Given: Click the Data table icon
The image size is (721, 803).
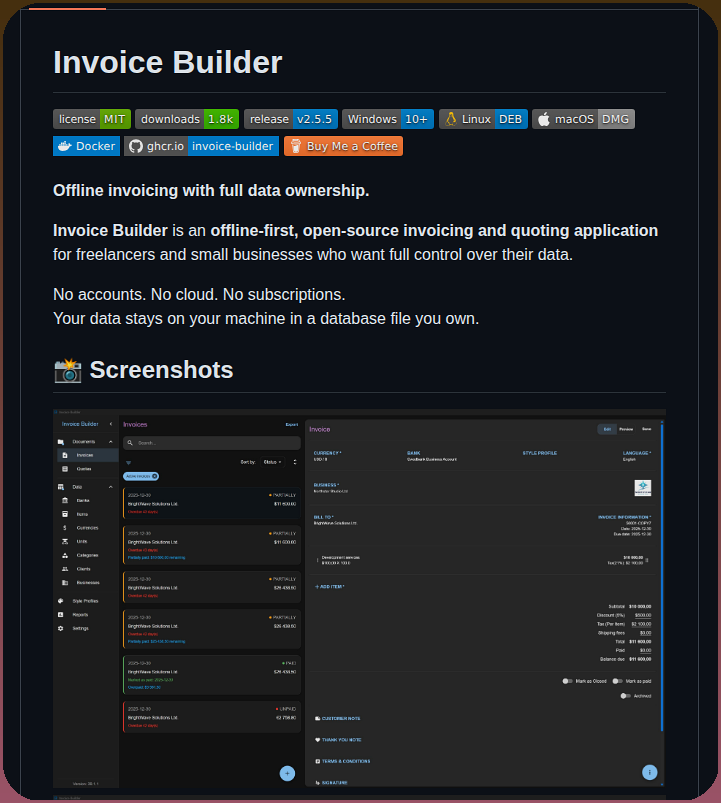Looking at the screenshot, I should [60, 487].
